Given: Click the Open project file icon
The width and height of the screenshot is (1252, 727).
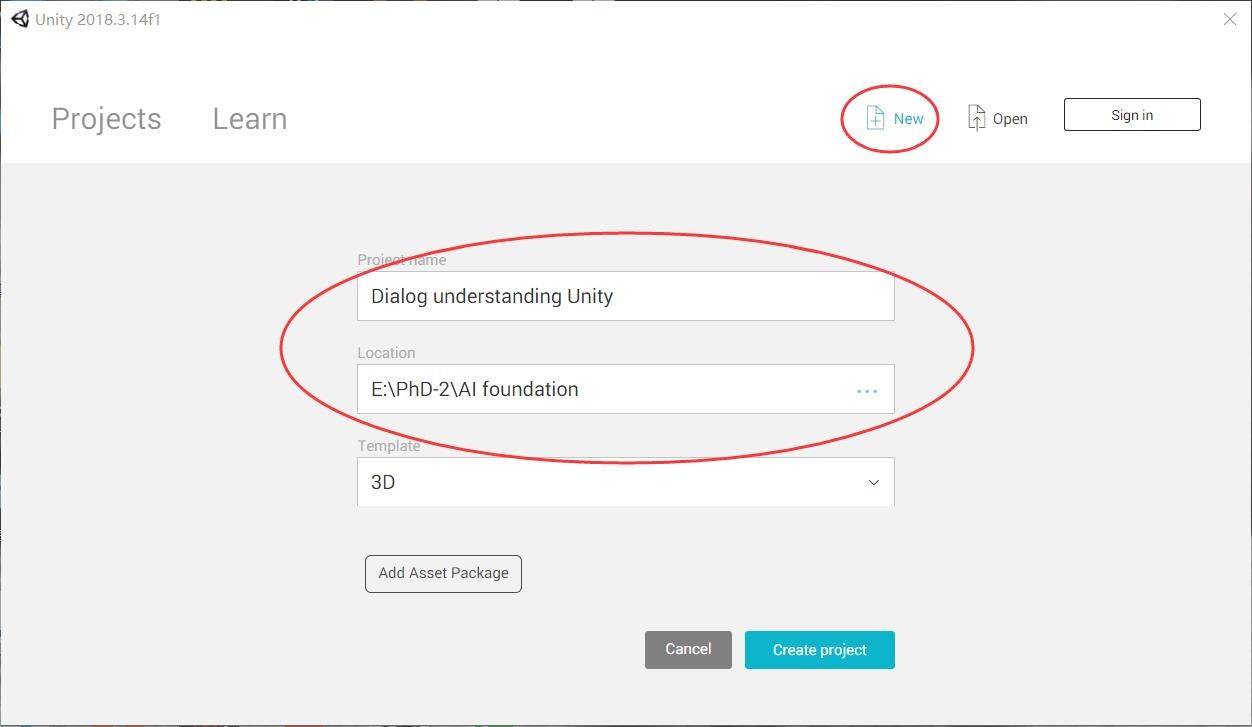Looking at the screenshot, I should point(976,118).
